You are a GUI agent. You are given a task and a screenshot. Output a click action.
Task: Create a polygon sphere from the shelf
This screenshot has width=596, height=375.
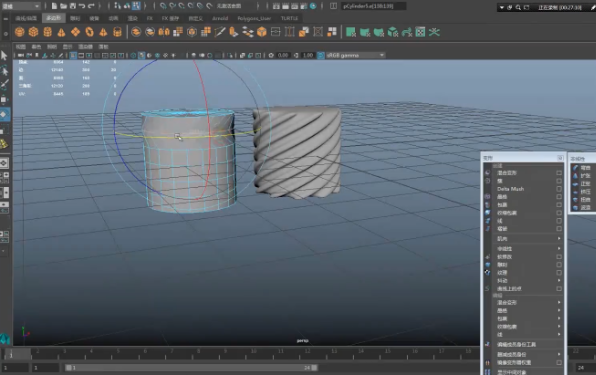tap(20, 32)
